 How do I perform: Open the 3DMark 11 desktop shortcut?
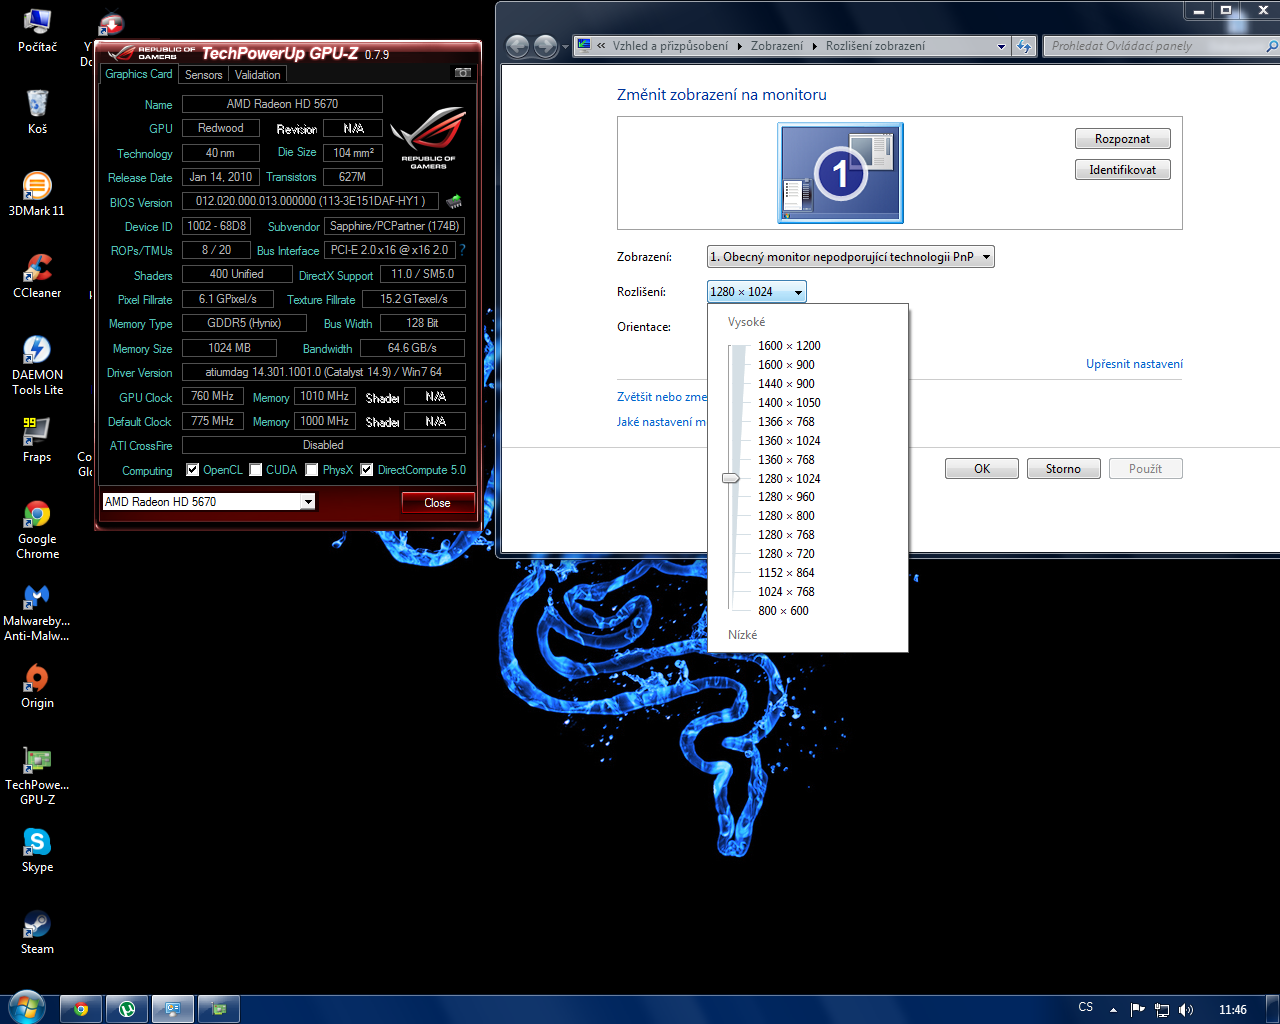(x=37, y=194)
